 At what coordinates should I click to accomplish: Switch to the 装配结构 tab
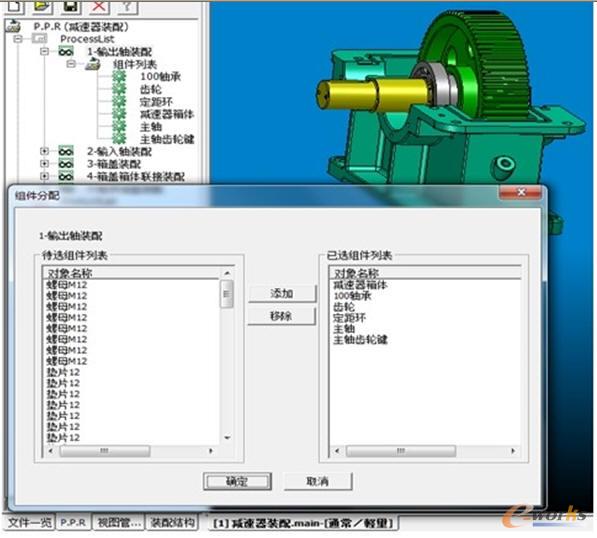(x=173, y=522)
